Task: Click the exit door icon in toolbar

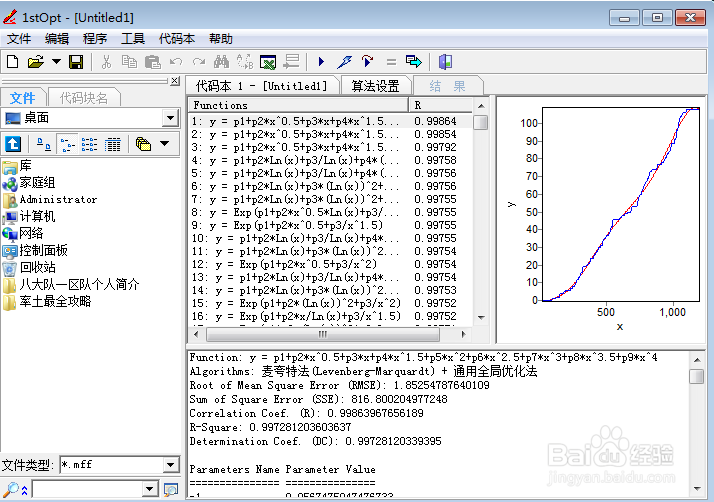Action: [445, 61]
